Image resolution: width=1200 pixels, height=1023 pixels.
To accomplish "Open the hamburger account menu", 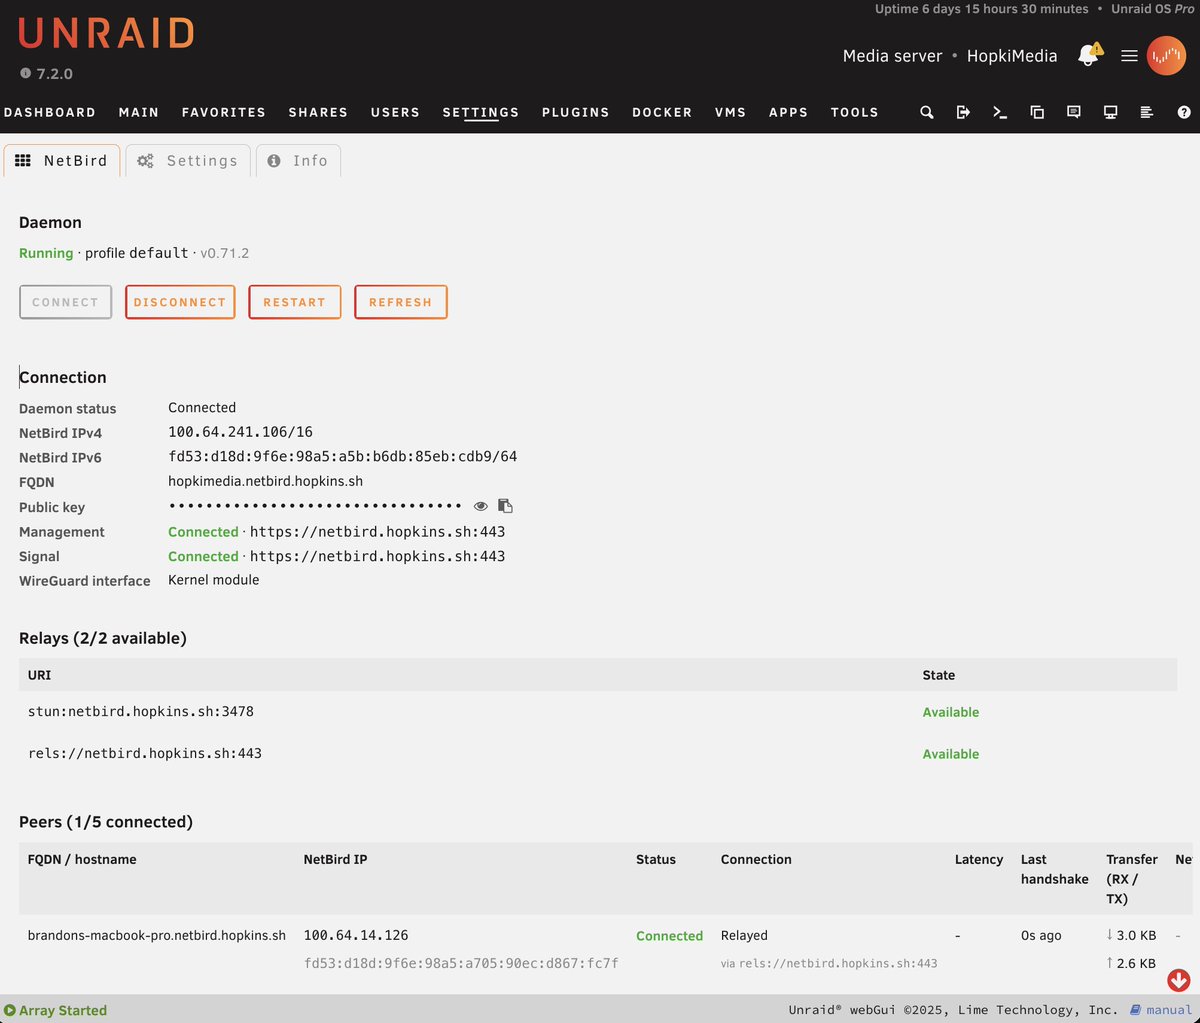I will [1129, 56].
